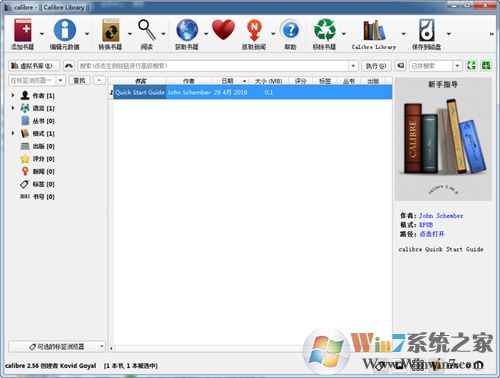Click the Save to disk icon
This screenshot has width=500, height=378.
pos(427,30)
